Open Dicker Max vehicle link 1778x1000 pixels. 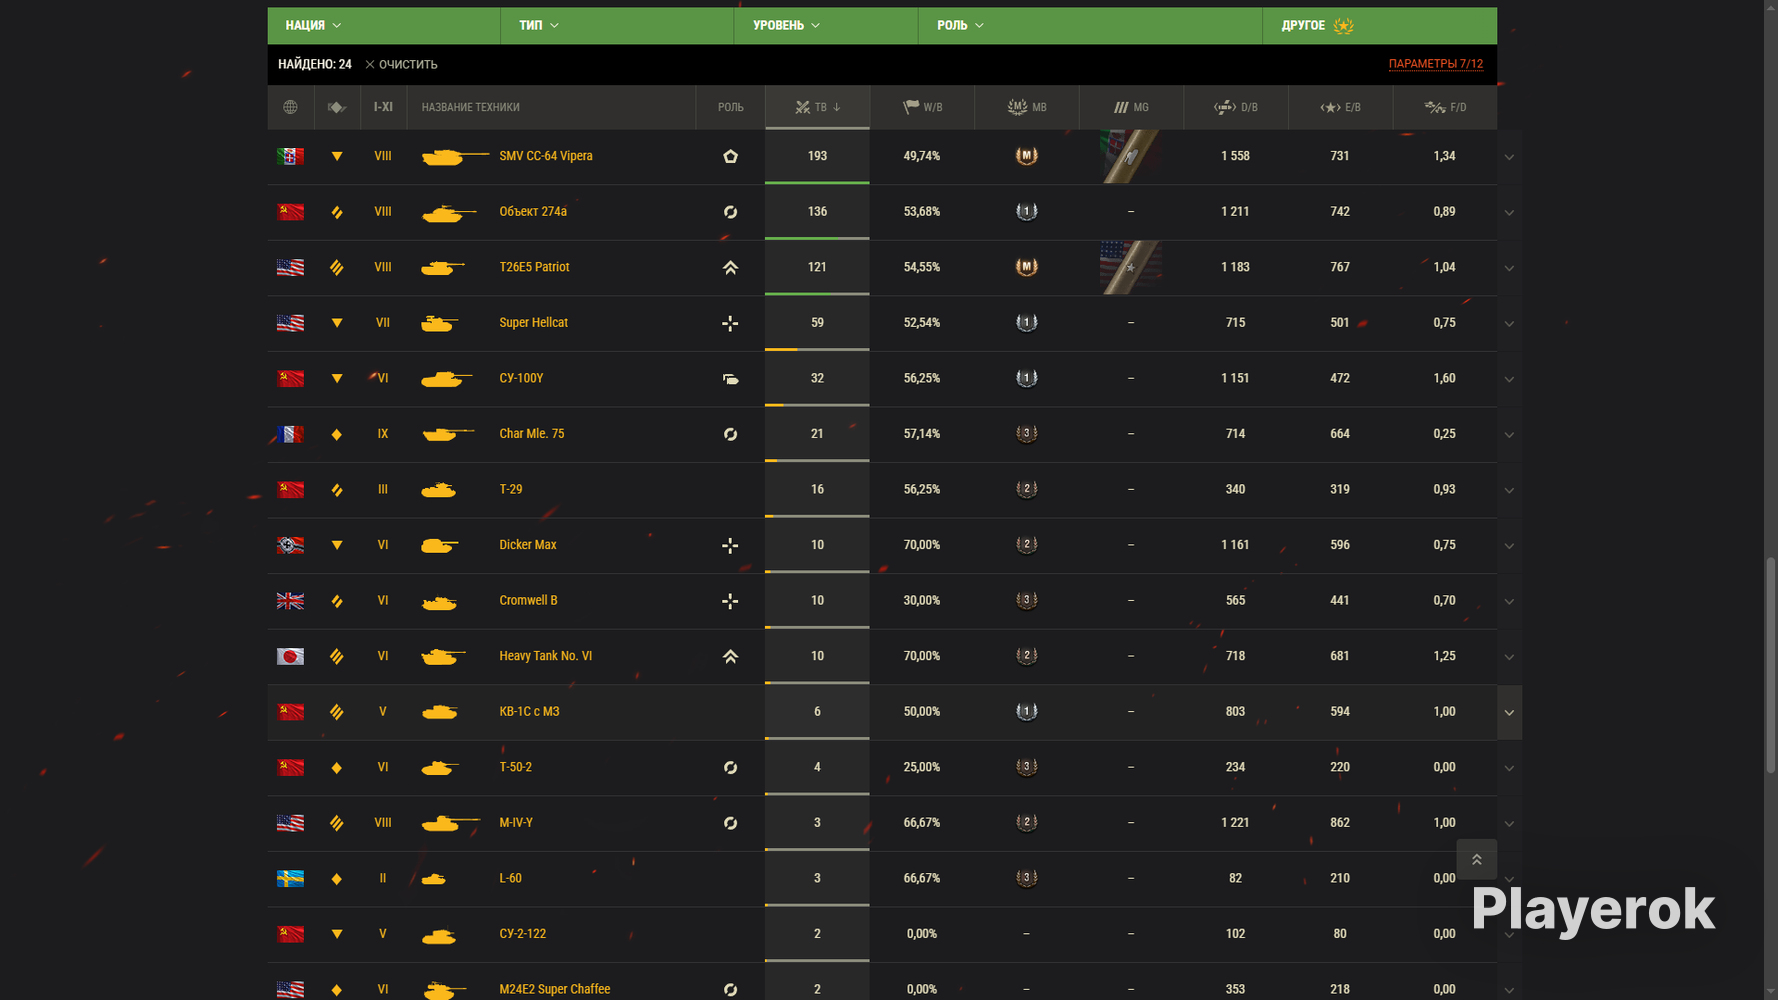[x=528, y=545]
